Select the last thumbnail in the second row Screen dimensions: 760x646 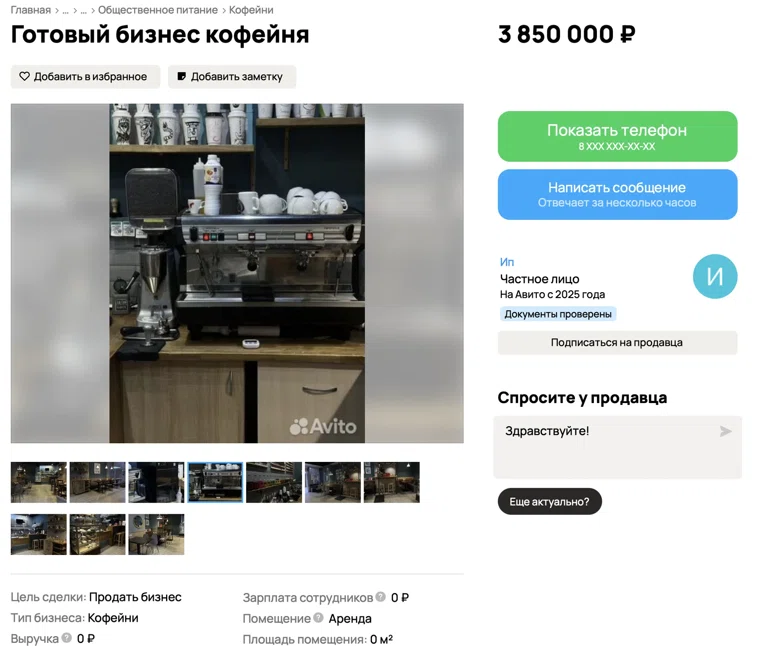coord(156,534)
